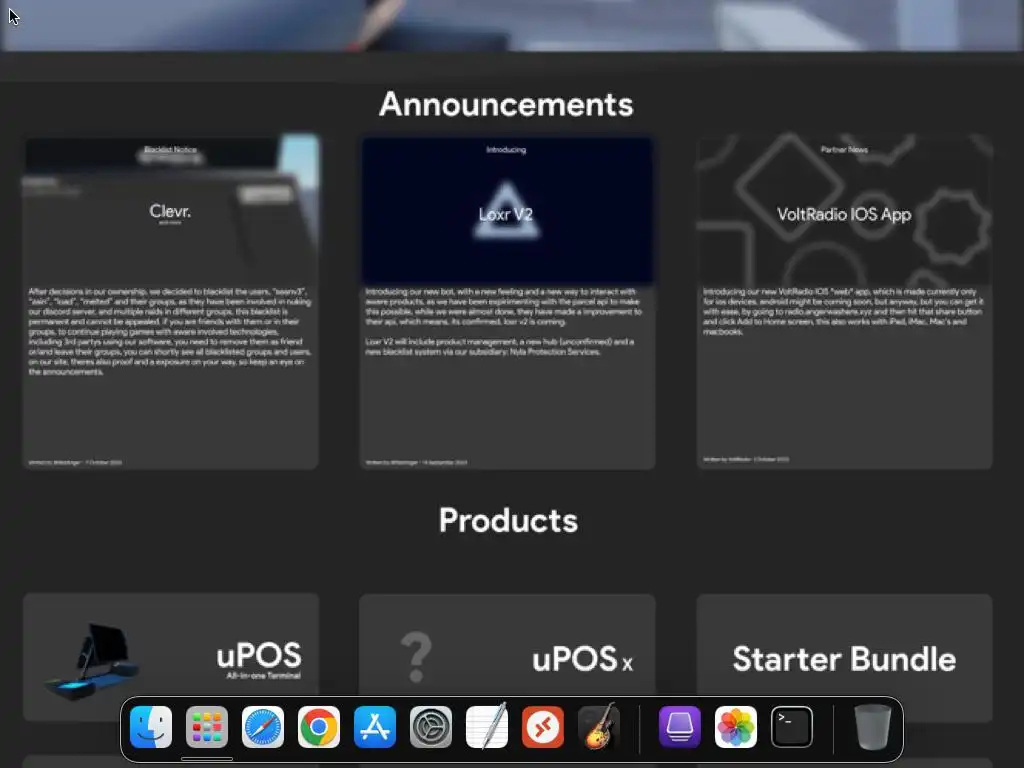This screenshot has height=768, width=1024.
Task: Click the Products section heading
Action: click(508, 520)
